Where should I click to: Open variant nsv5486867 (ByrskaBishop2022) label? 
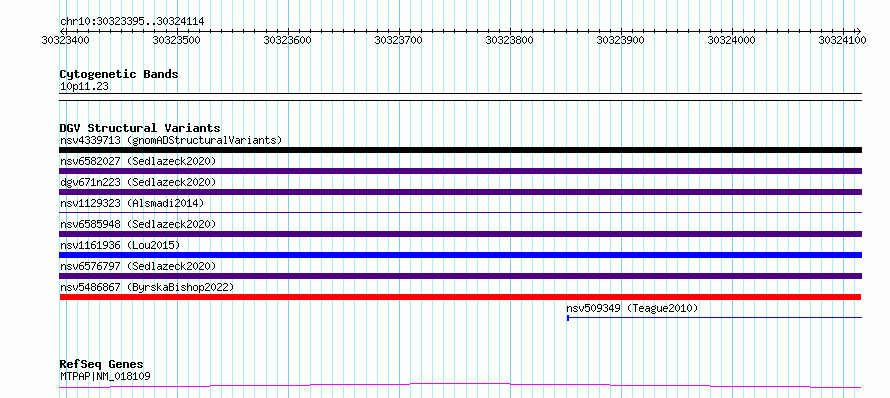[147, 287]
